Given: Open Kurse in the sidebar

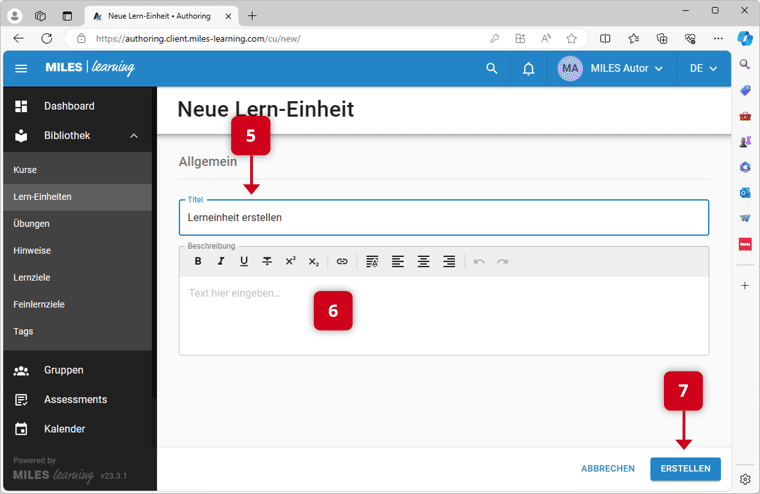Looking at the screenshot, I should coord(25,170).
